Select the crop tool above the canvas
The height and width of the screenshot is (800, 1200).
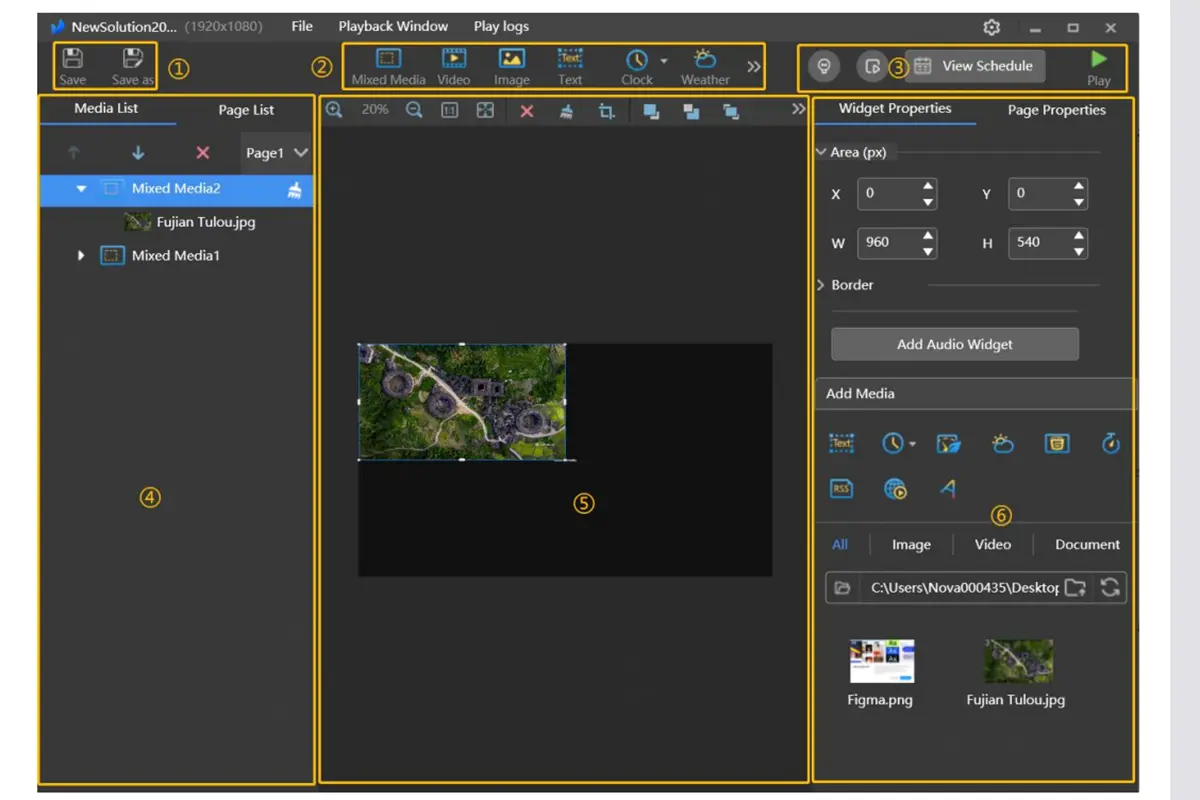(606, 111)
